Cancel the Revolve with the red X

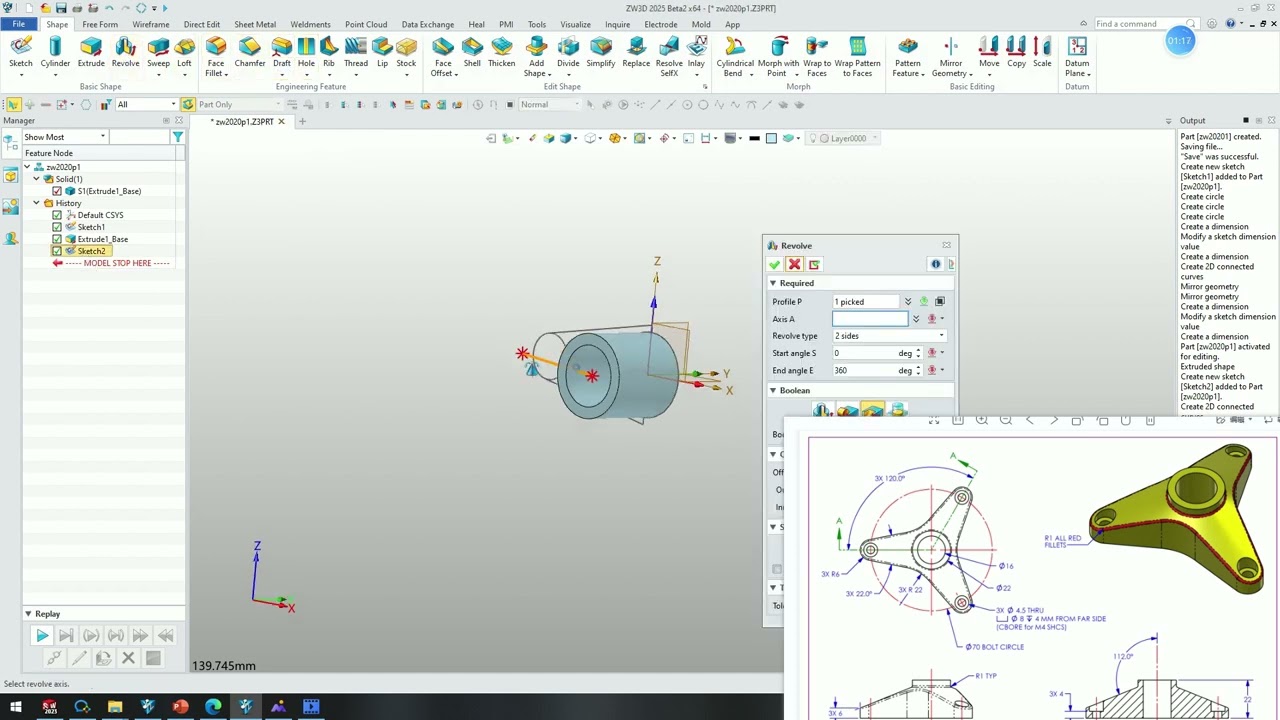click(x=794, y=264)
